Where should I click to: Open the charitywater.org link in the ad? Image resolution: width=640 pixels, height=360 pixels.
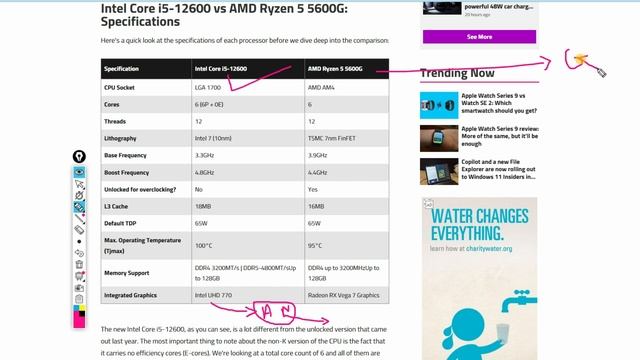pyautogui.click(x=489, y=249)
